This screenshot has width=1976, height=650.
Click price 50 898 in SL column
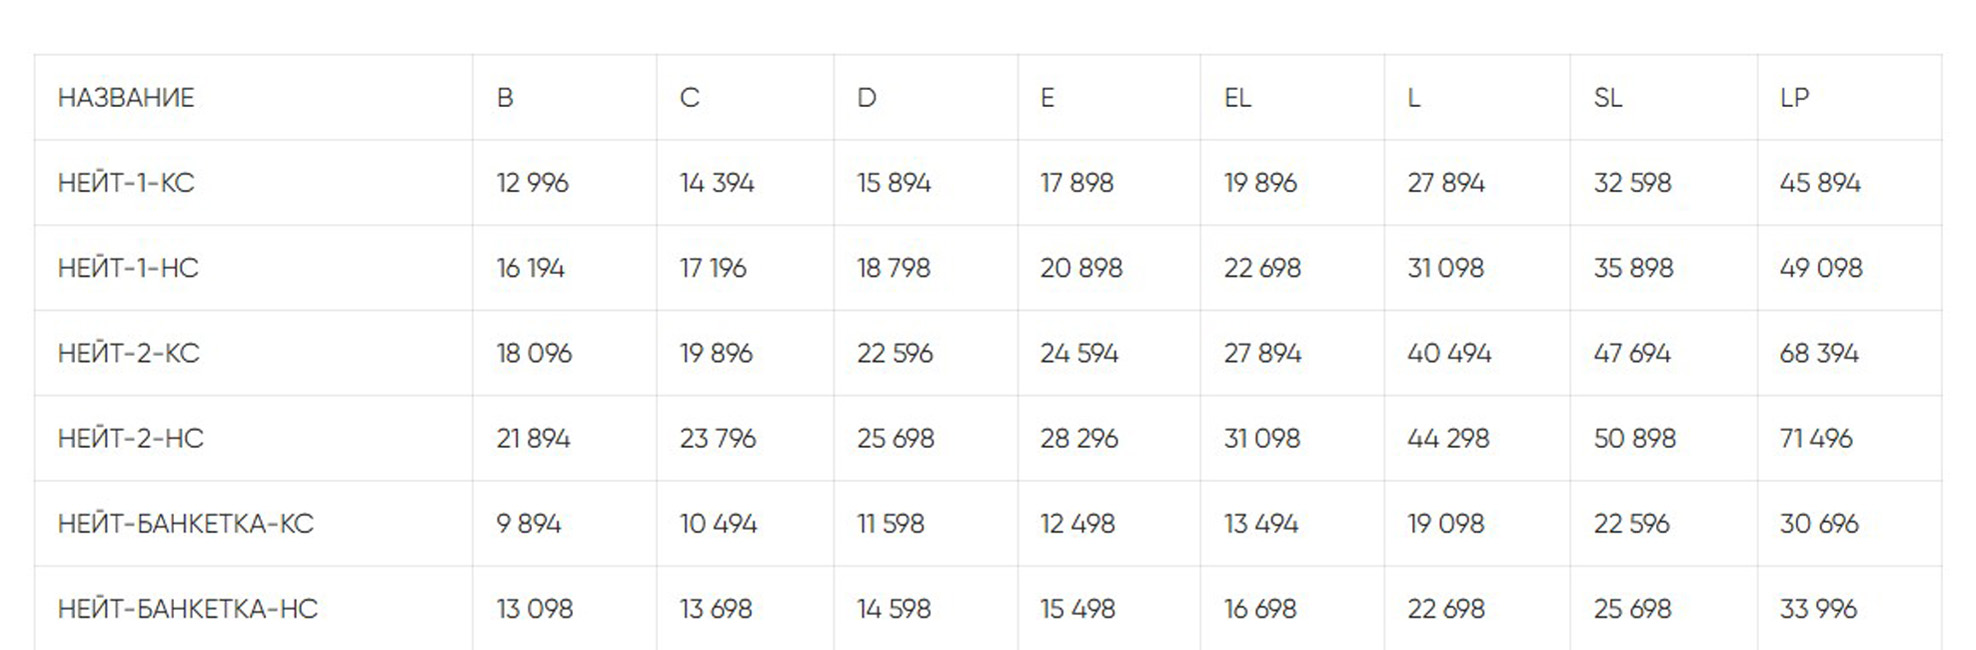1634,438
